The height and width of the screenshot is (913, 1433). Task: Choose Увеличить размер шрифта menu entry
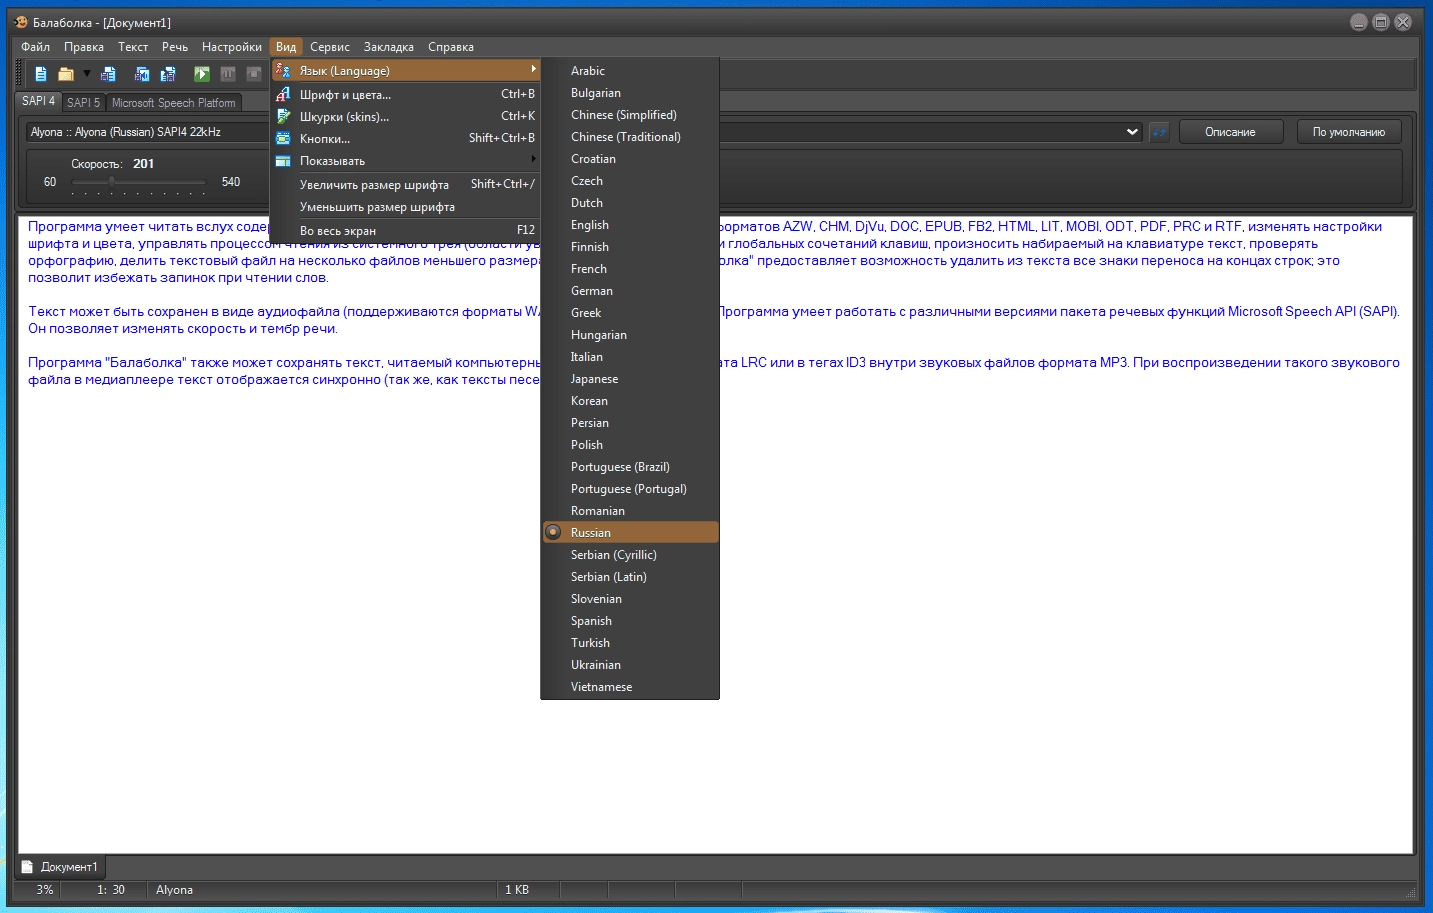pyautogui.click(x=405, y=184)
